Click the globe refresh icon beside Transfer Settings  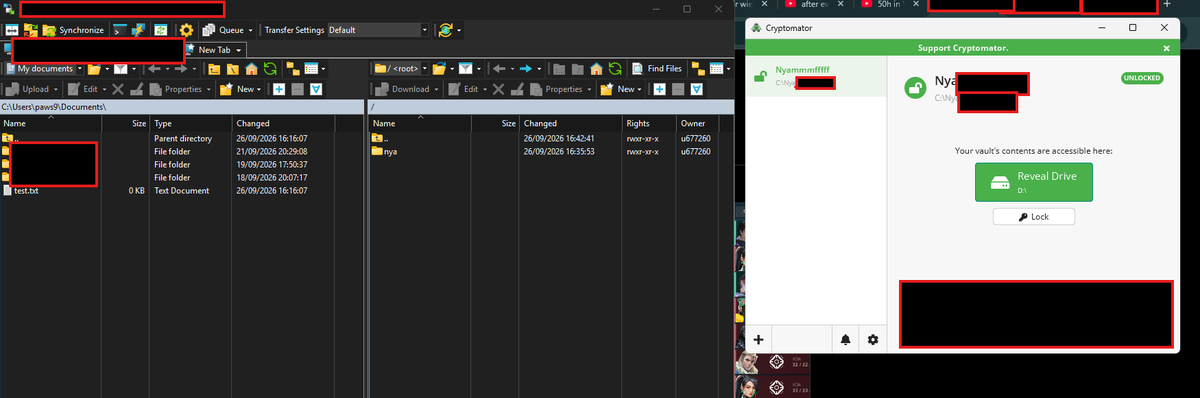446,30
